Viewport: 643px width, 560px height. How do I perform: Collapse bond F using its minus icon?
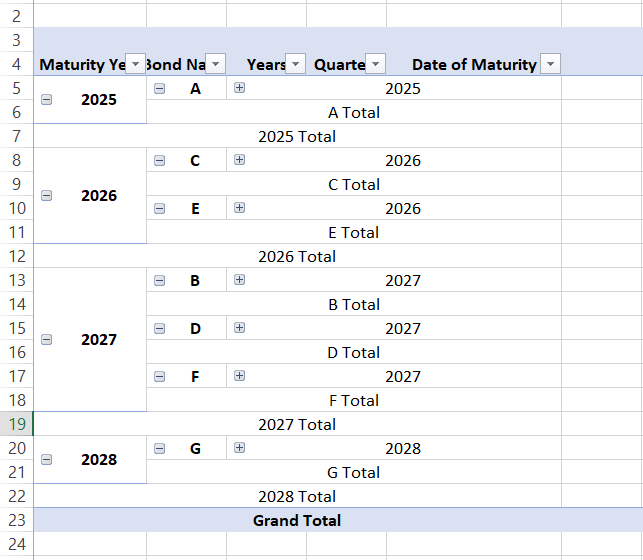point(160,376)
